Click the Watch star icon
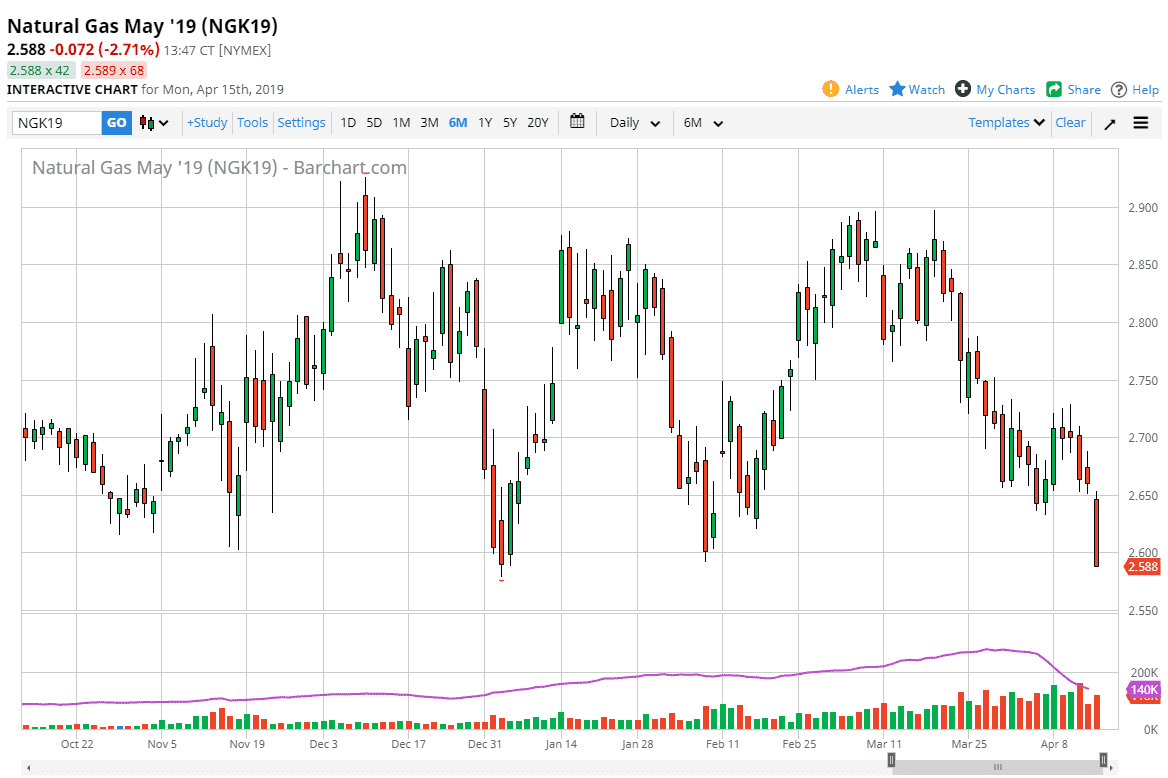The image size is (1168, 778). [897, 89]
